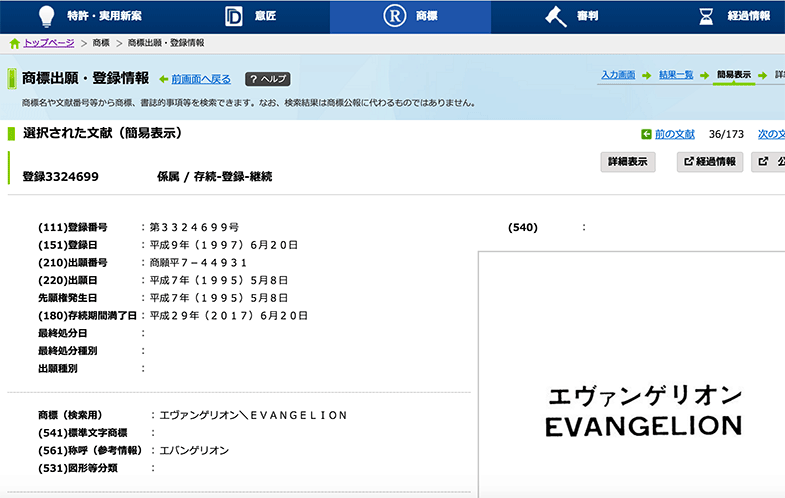Go to 入力画面 step link

point(618,75)
